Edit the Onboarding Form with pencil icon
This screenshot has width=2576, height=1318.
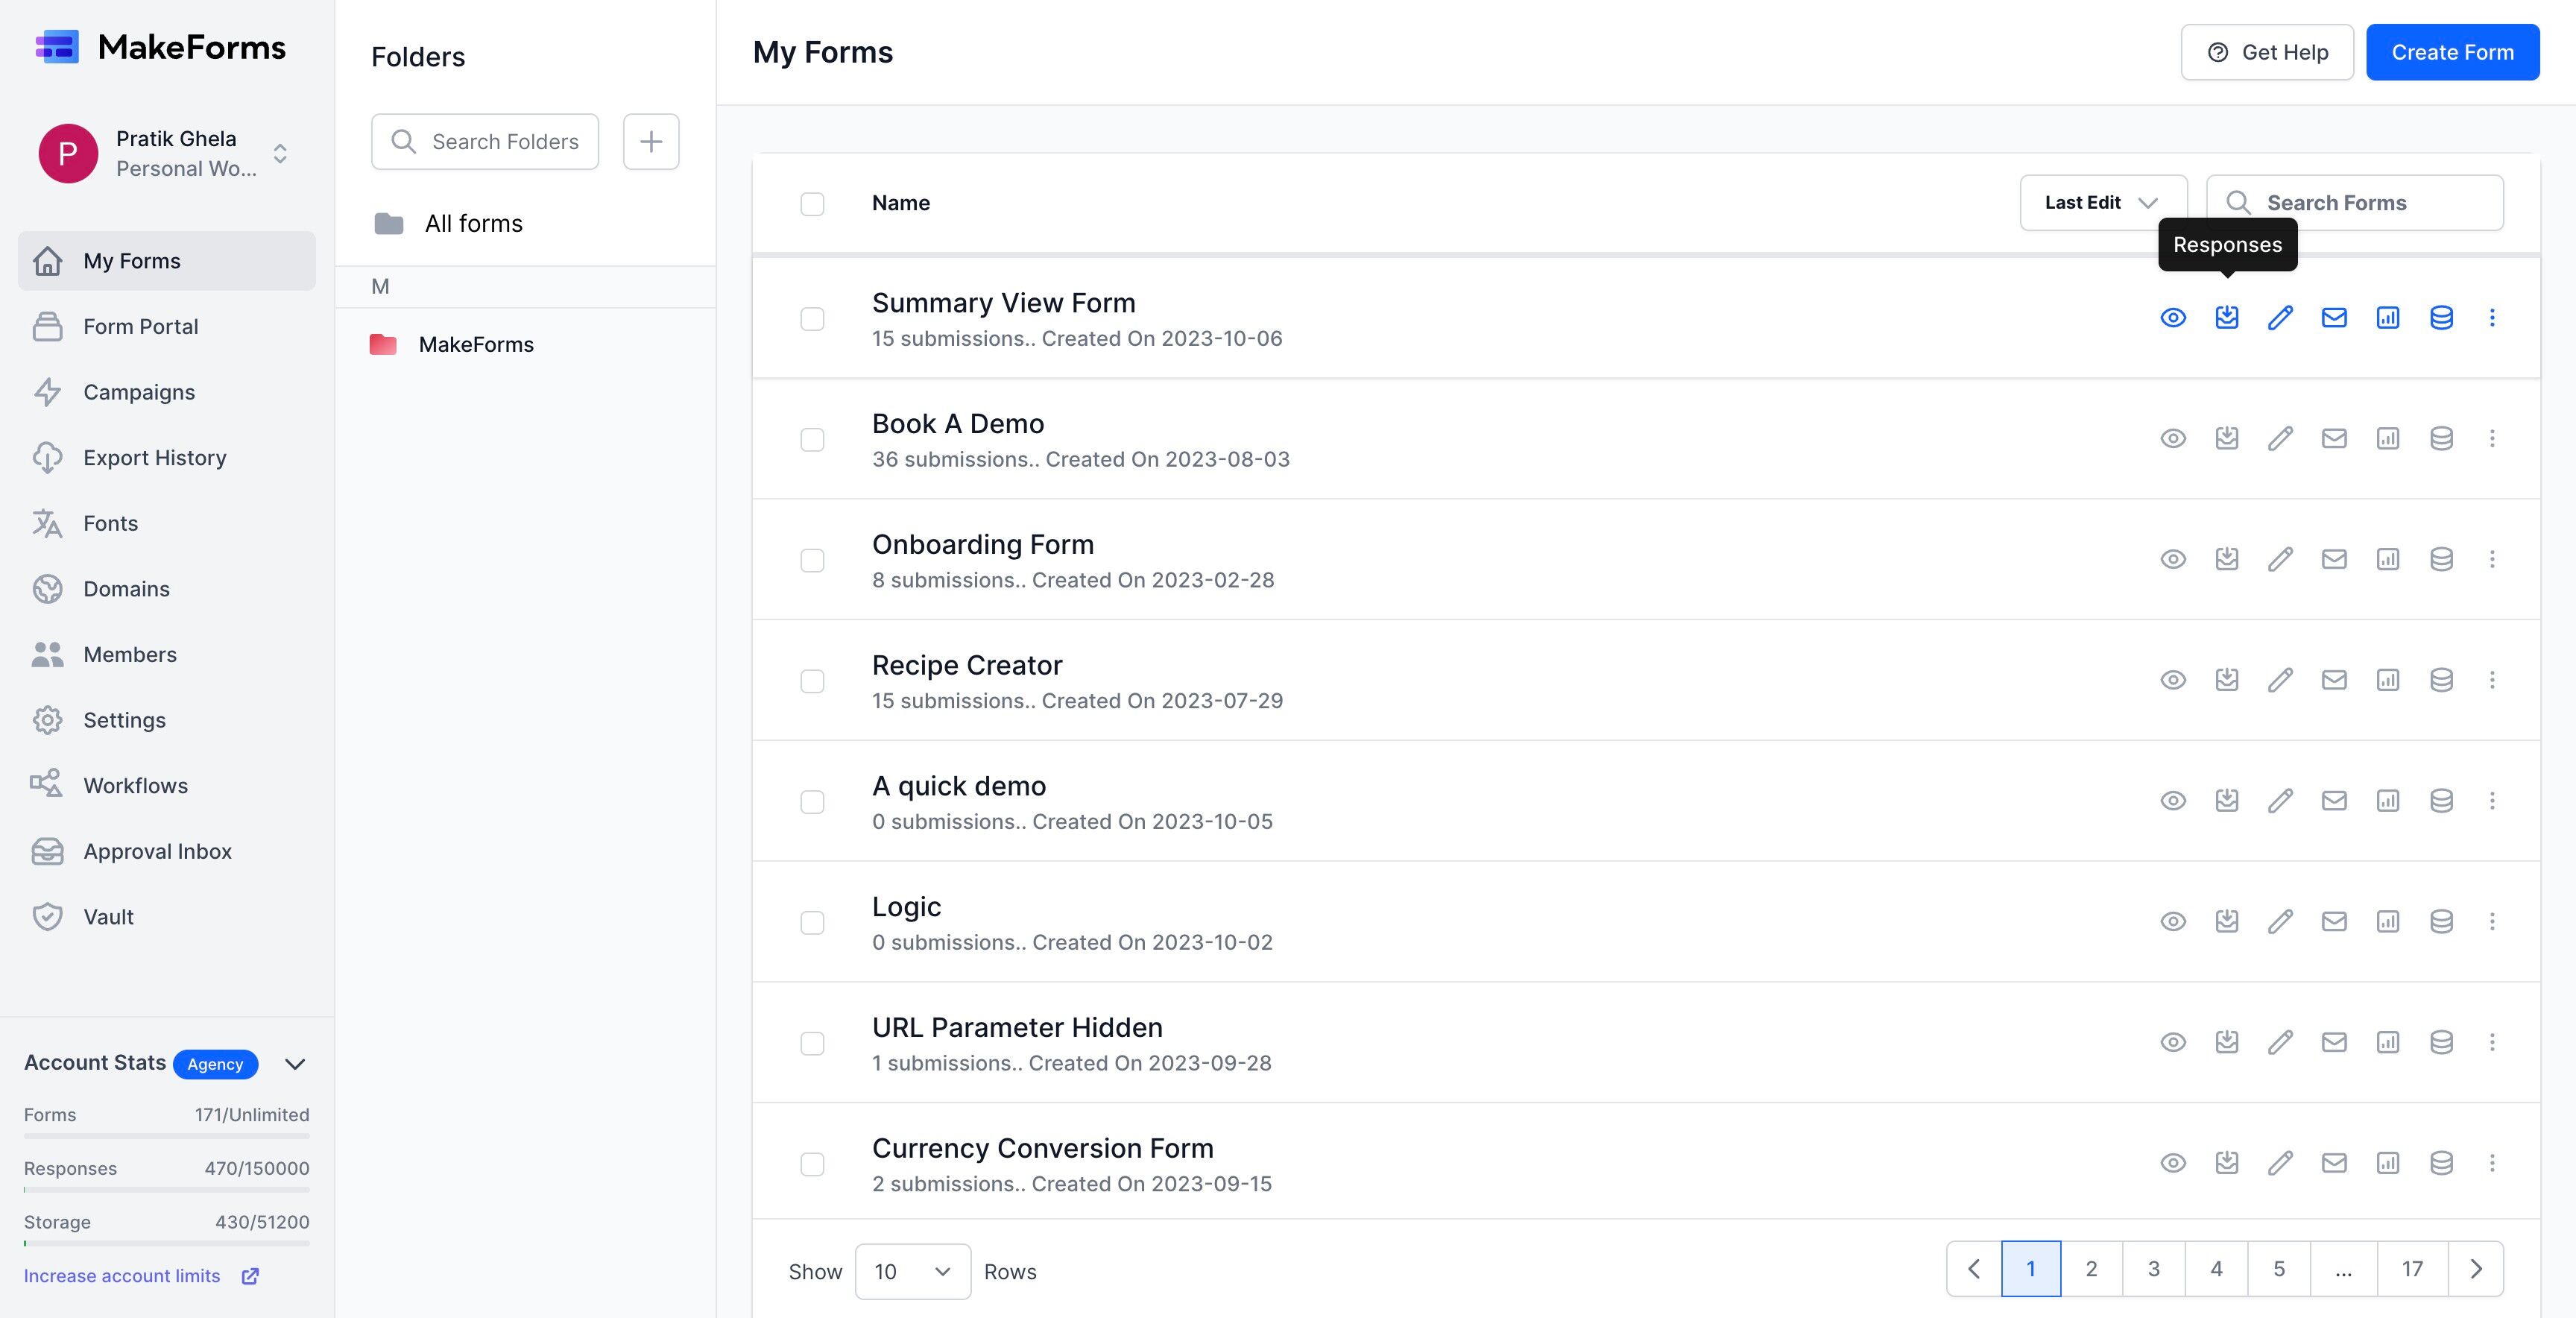[2280, 559]
